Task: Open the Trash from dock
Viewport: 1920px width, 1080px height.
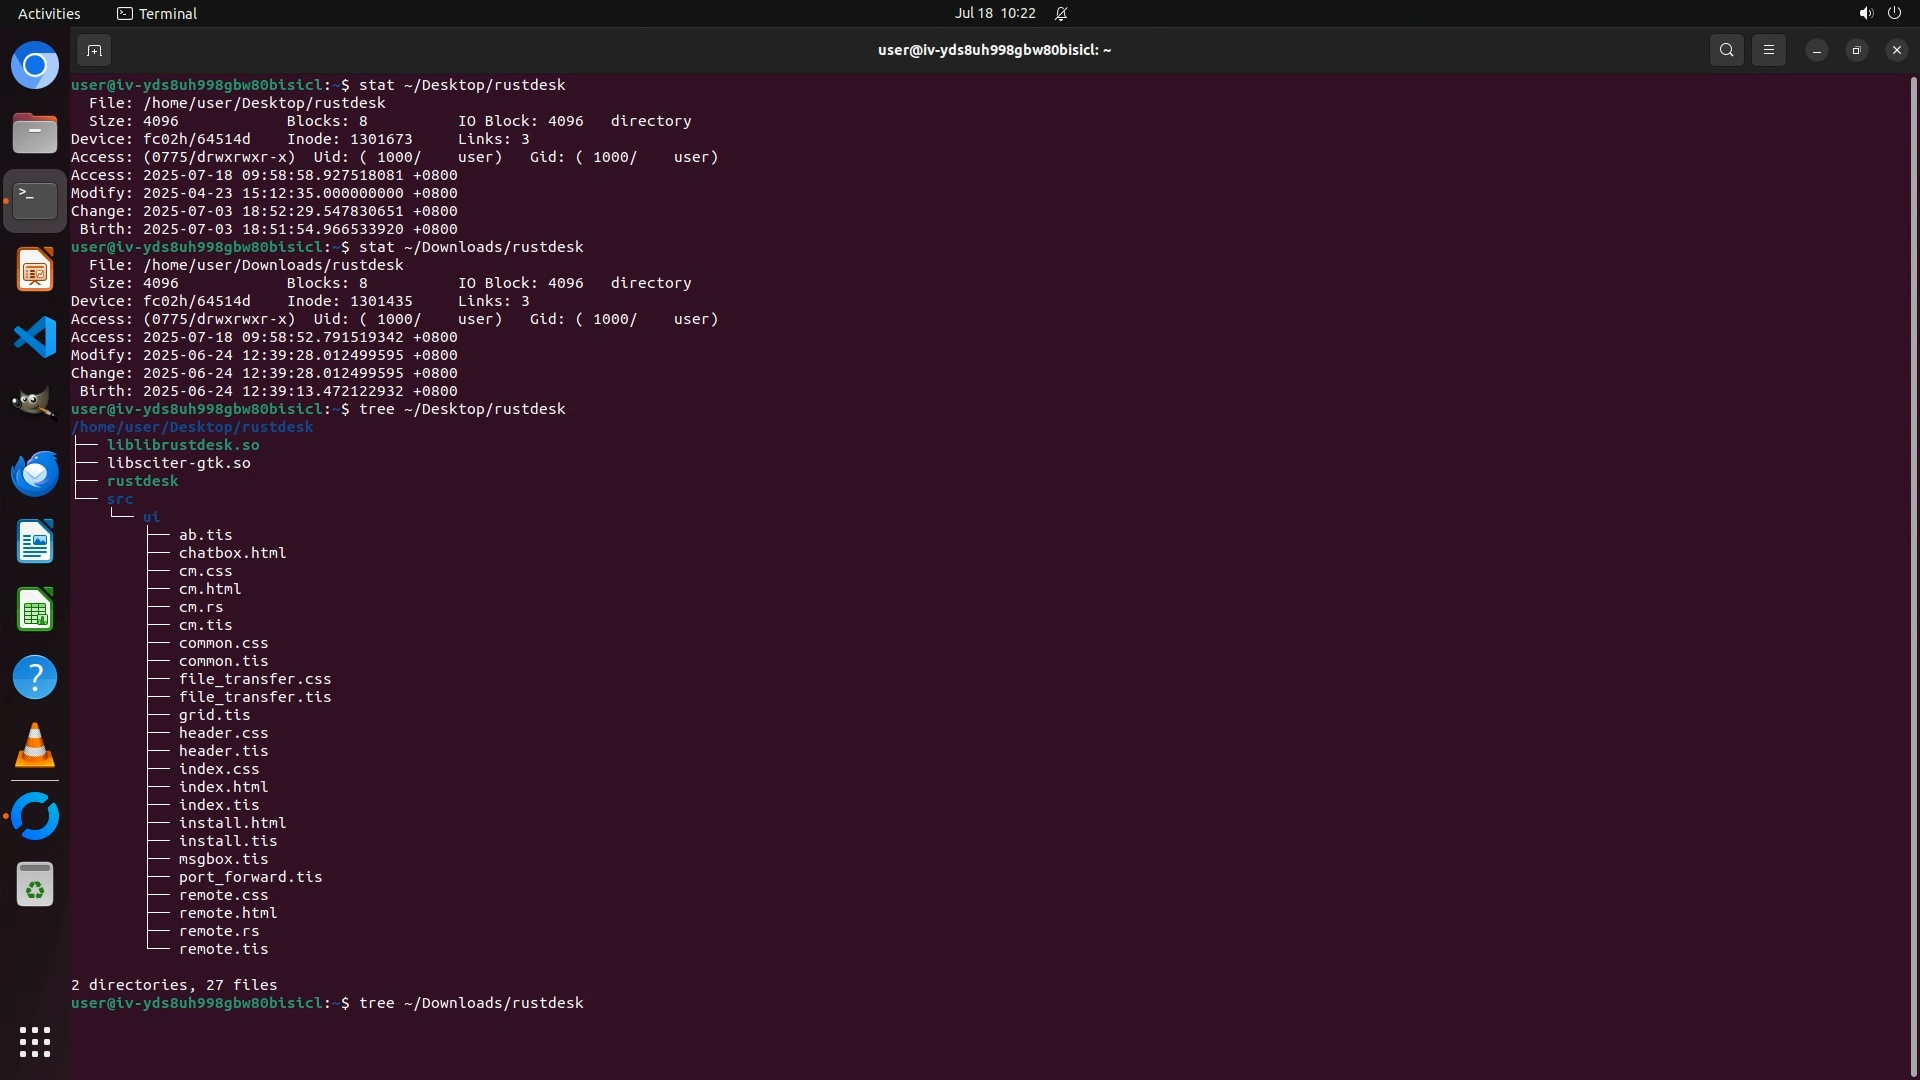Action: pyautogui.click(x=35, y=885)
